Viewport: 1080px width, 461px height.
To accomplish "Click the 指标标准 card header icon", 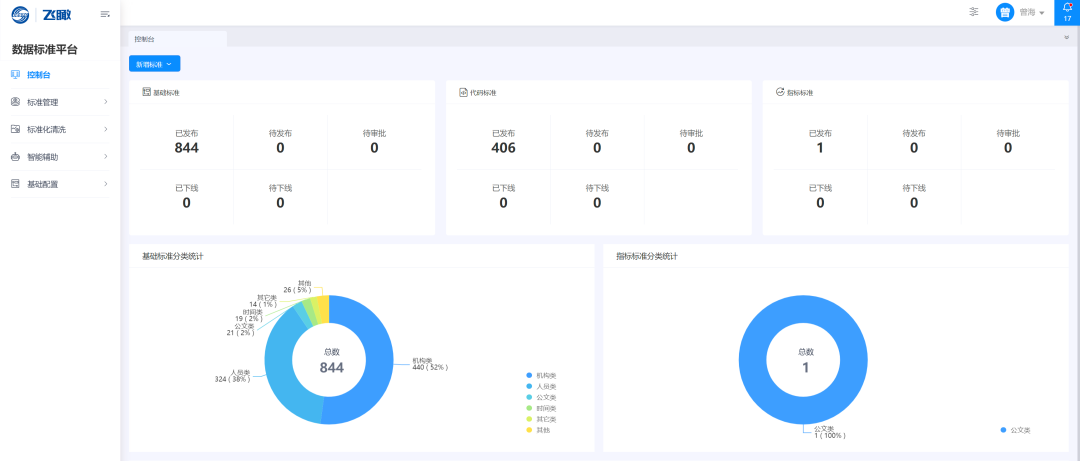I will [780, 92].
